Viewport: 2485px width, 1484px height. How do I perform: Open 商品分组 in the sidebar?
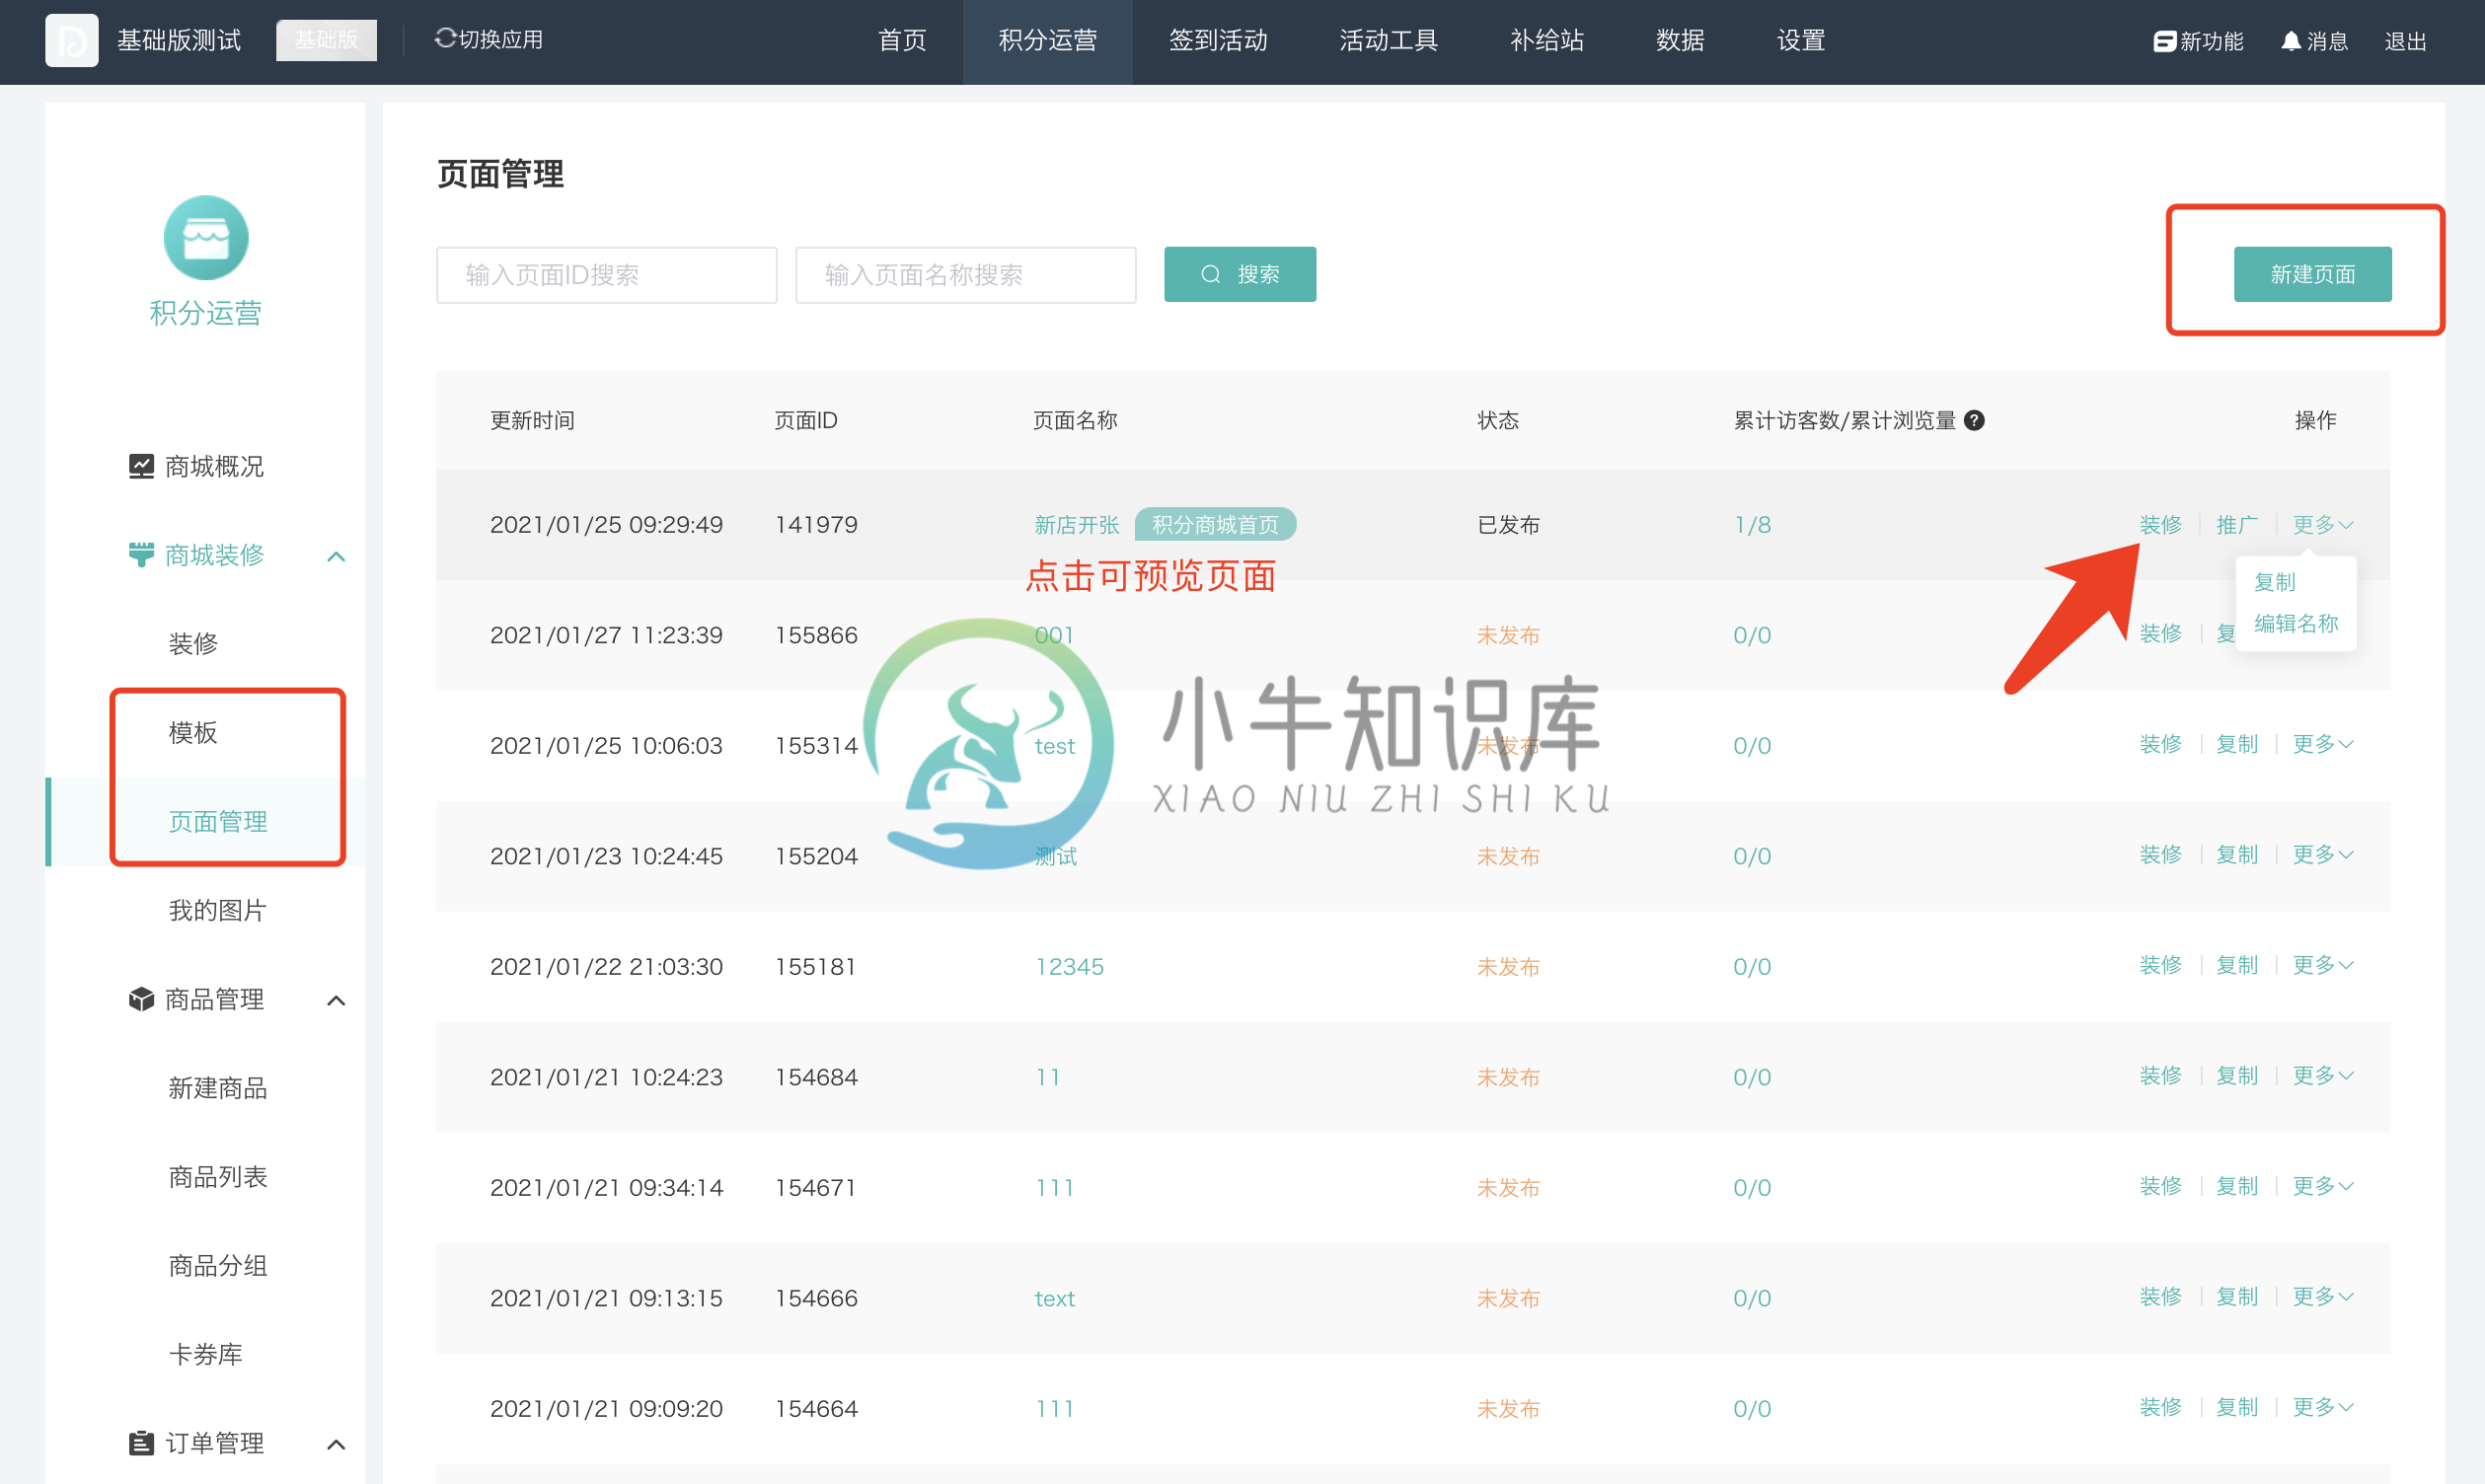218,1266
